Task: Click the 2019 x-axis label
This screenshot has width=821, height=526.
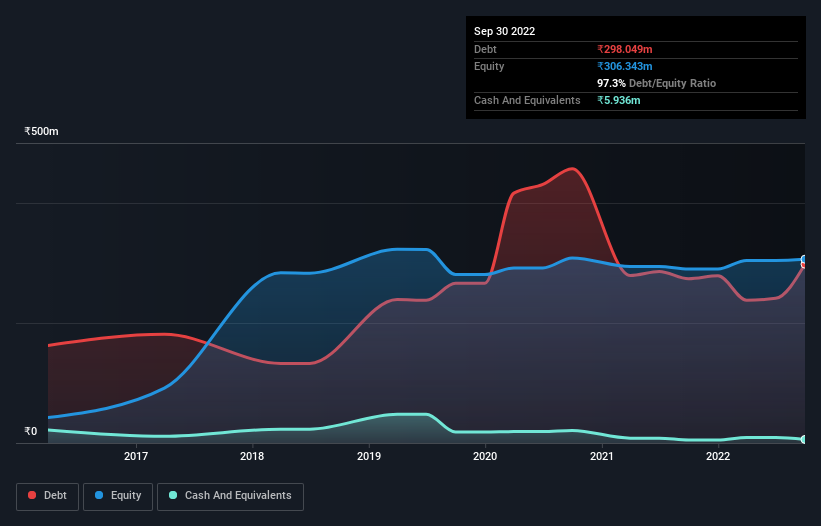Action: (369, 456)
